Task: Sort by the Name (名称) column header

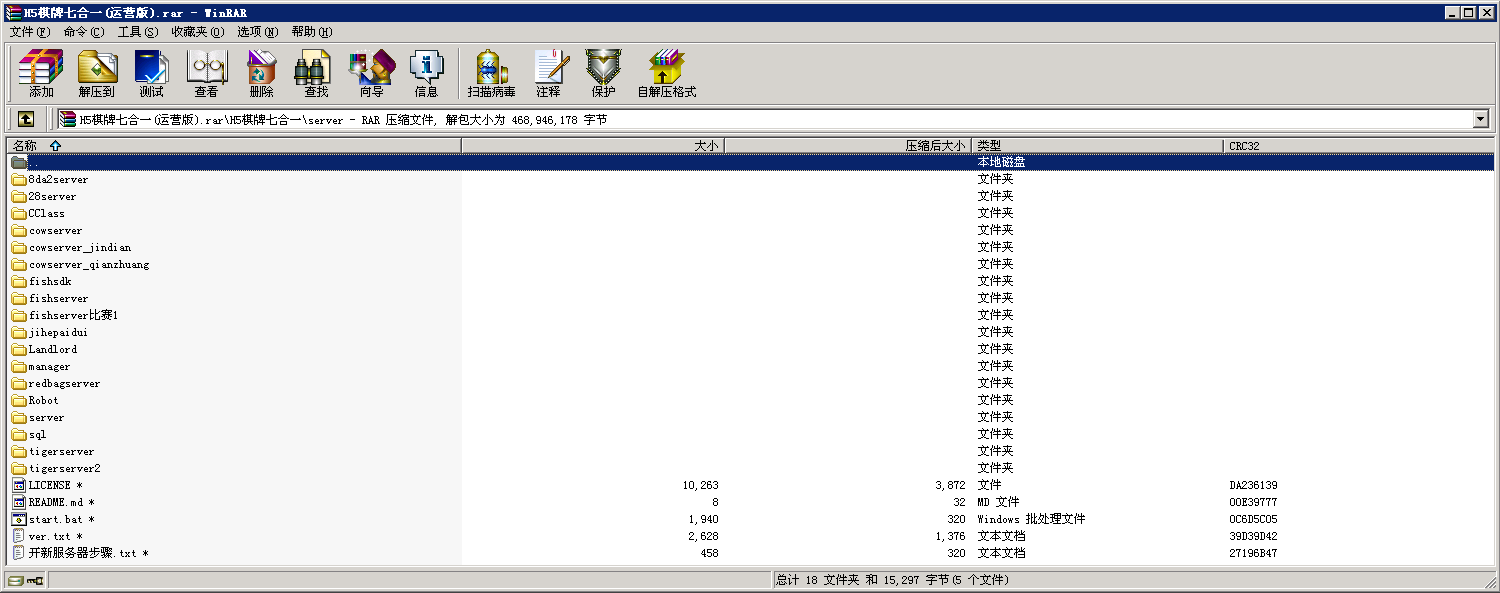Action: point(25,146)
